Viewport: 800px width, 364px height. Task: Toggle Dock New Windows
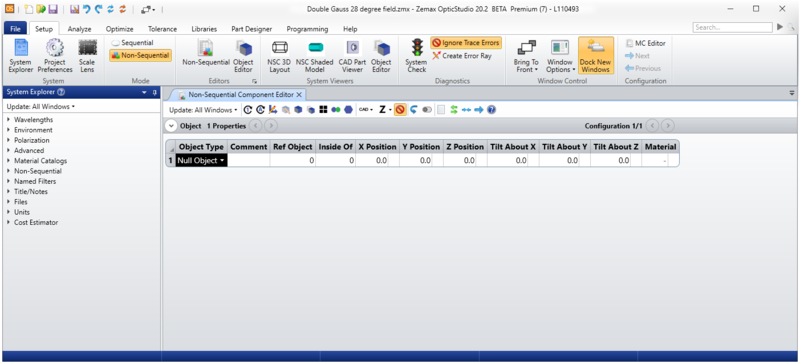pos(595,56)
